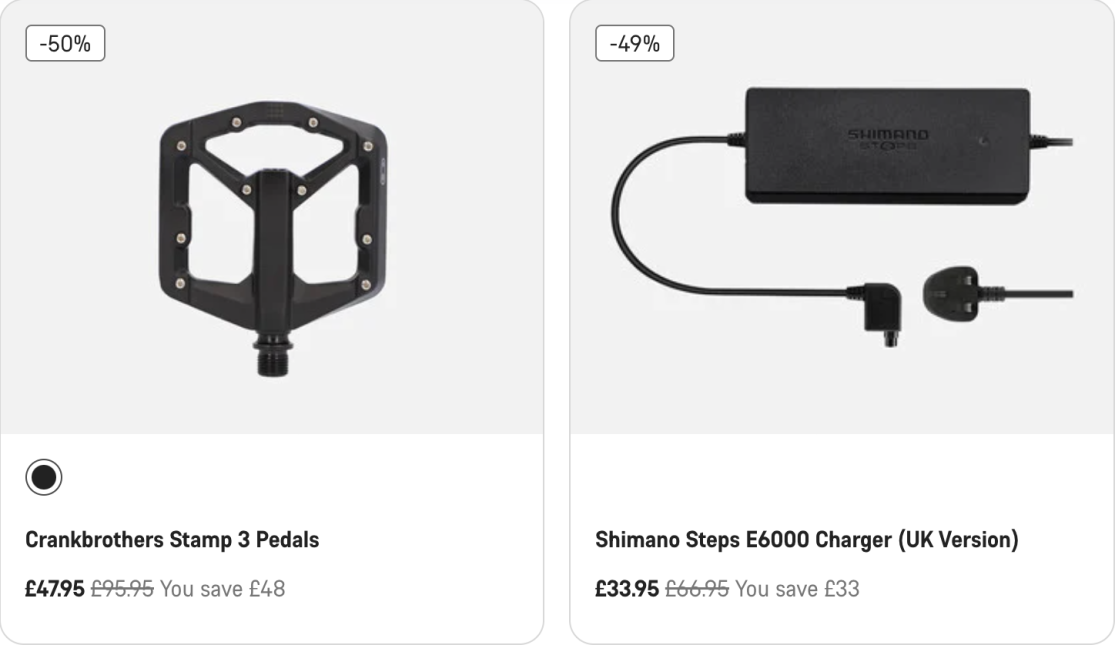Click the £33.95 charger sale price
1115x645 pixels.
click(627, 589)
